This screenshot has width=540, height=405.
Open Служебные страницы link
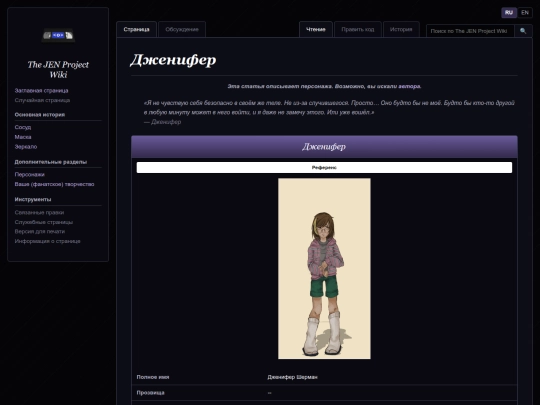[44, 222]
